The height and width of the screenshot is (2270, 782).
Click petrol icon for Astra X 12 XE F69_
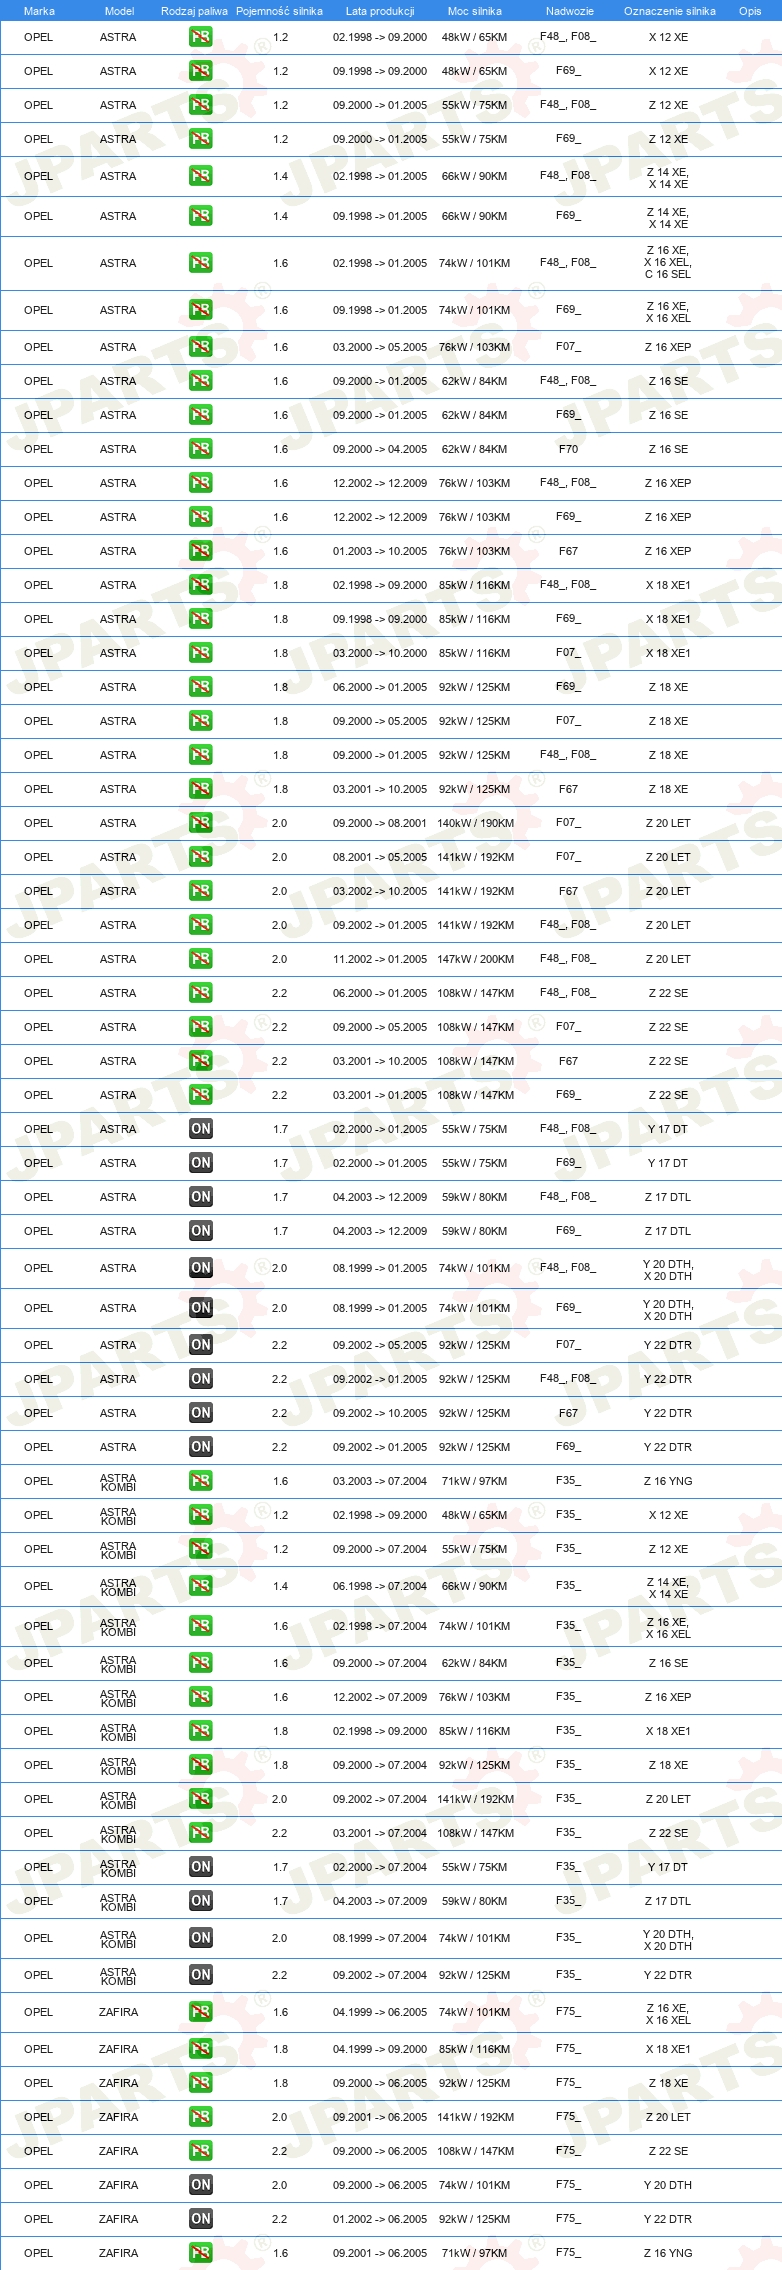click(x=201, y=71)
